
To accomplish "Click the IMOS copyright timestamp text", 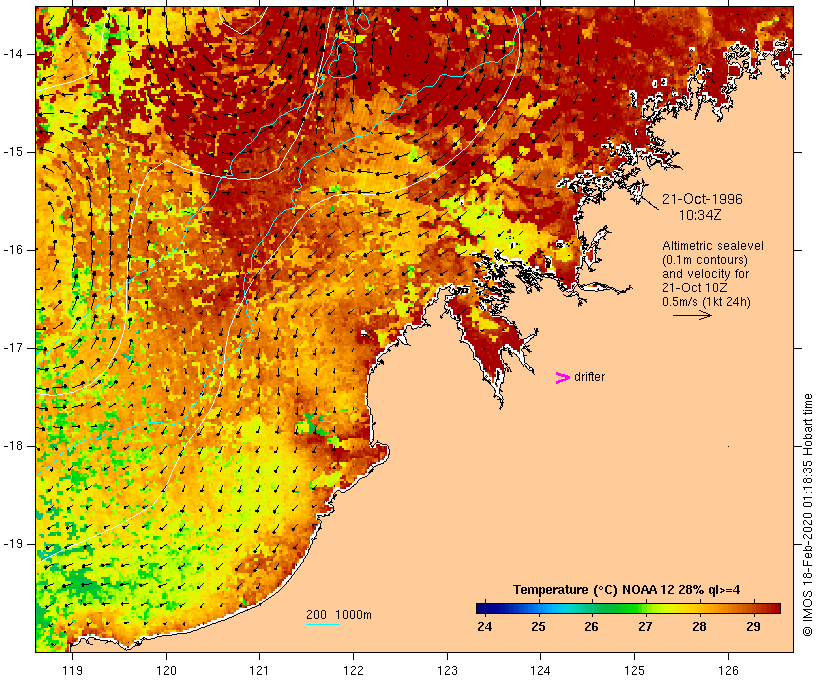I will (808, 515).
